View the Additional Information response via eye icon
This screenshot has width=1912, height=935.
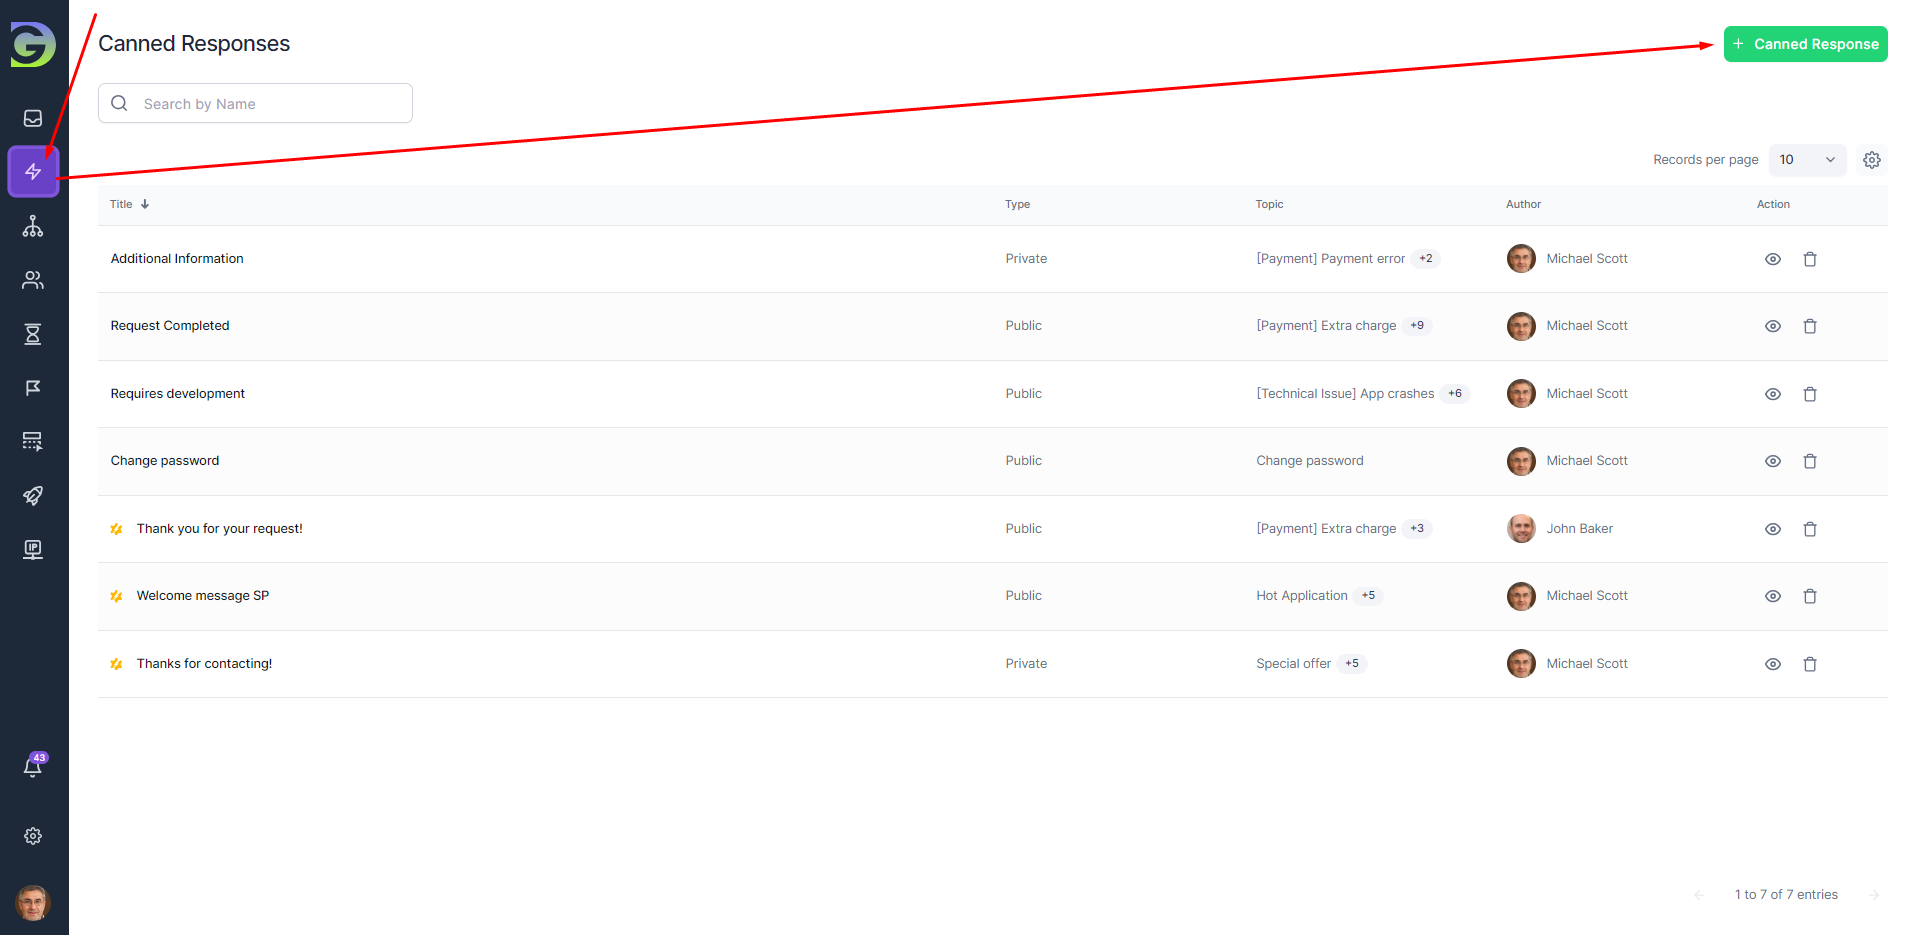1772,259
